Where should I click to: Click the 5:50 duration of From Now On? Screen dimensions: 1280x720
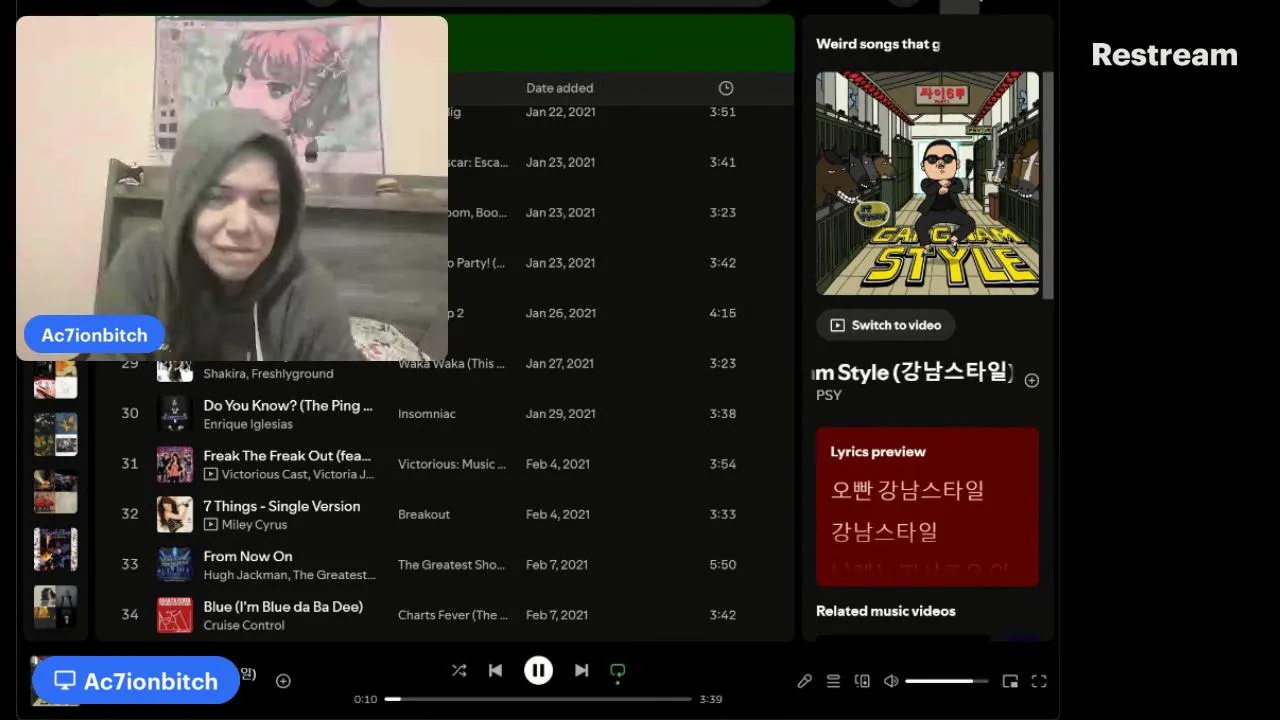[723, 564]
